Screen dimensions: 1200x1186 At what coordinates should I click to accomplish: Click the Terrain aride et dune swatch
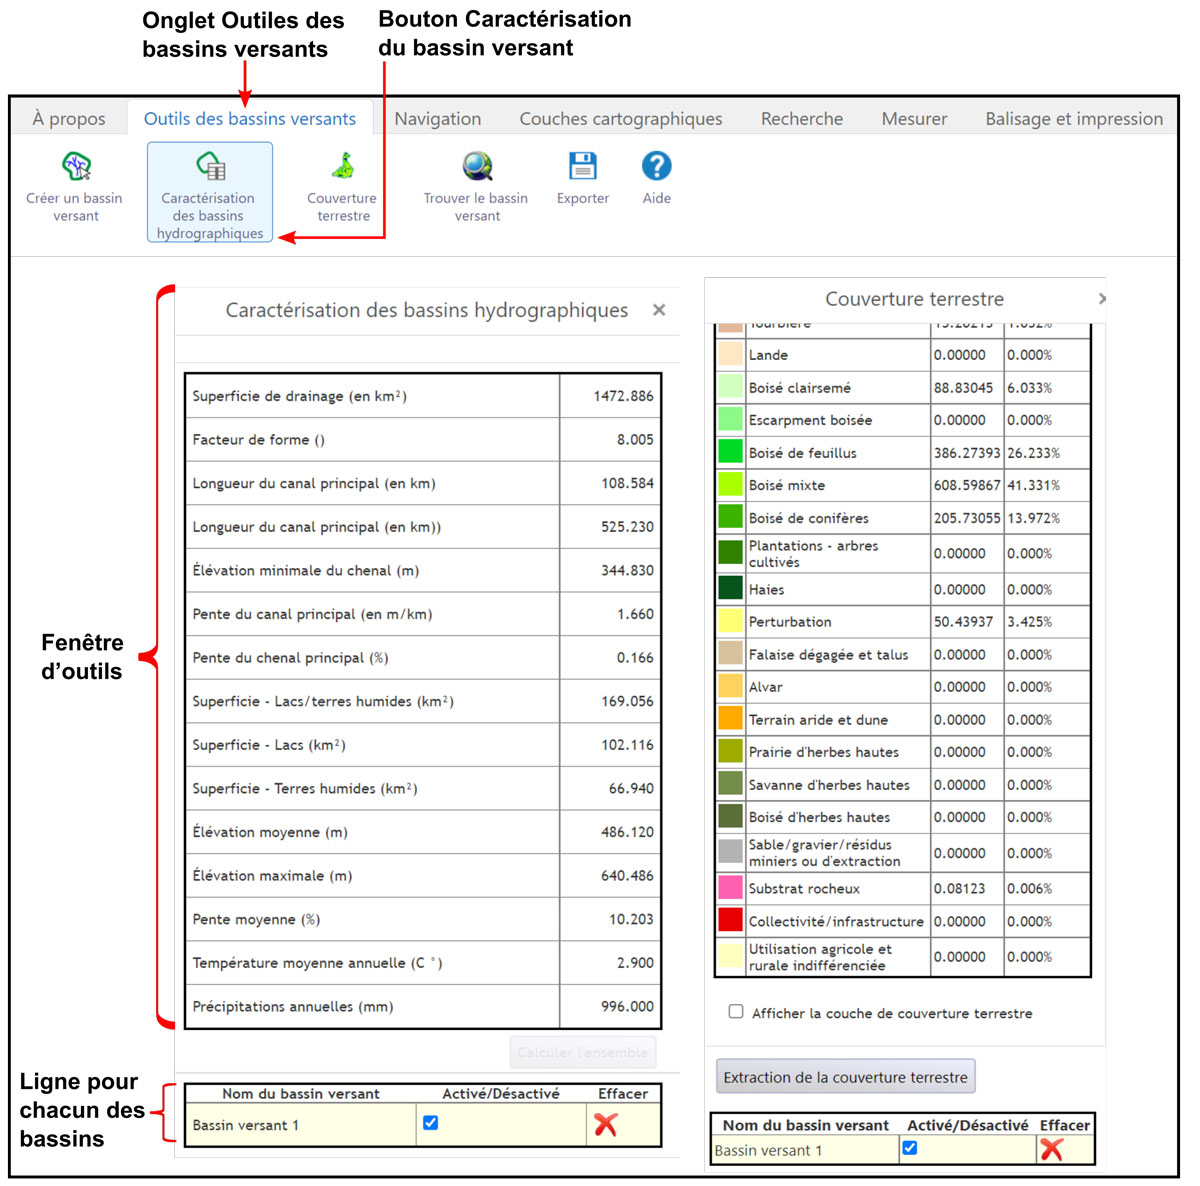(731, 719)
